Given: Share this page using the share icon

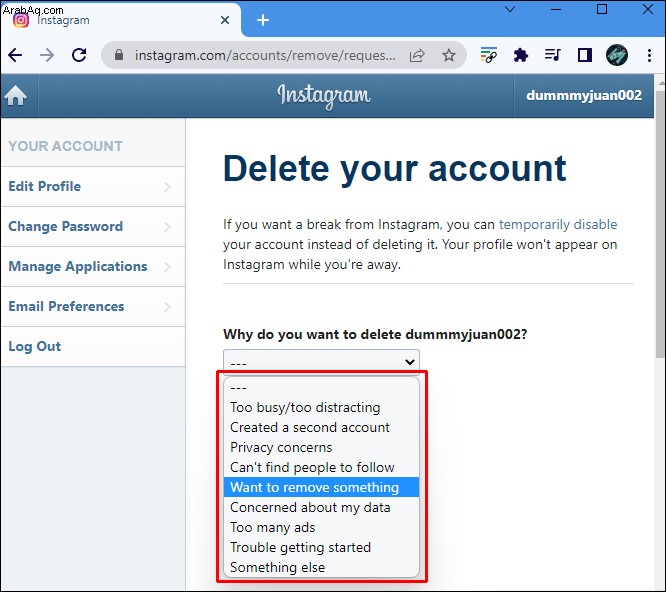Looking at the screenshot, I should [x=417, y=55].
